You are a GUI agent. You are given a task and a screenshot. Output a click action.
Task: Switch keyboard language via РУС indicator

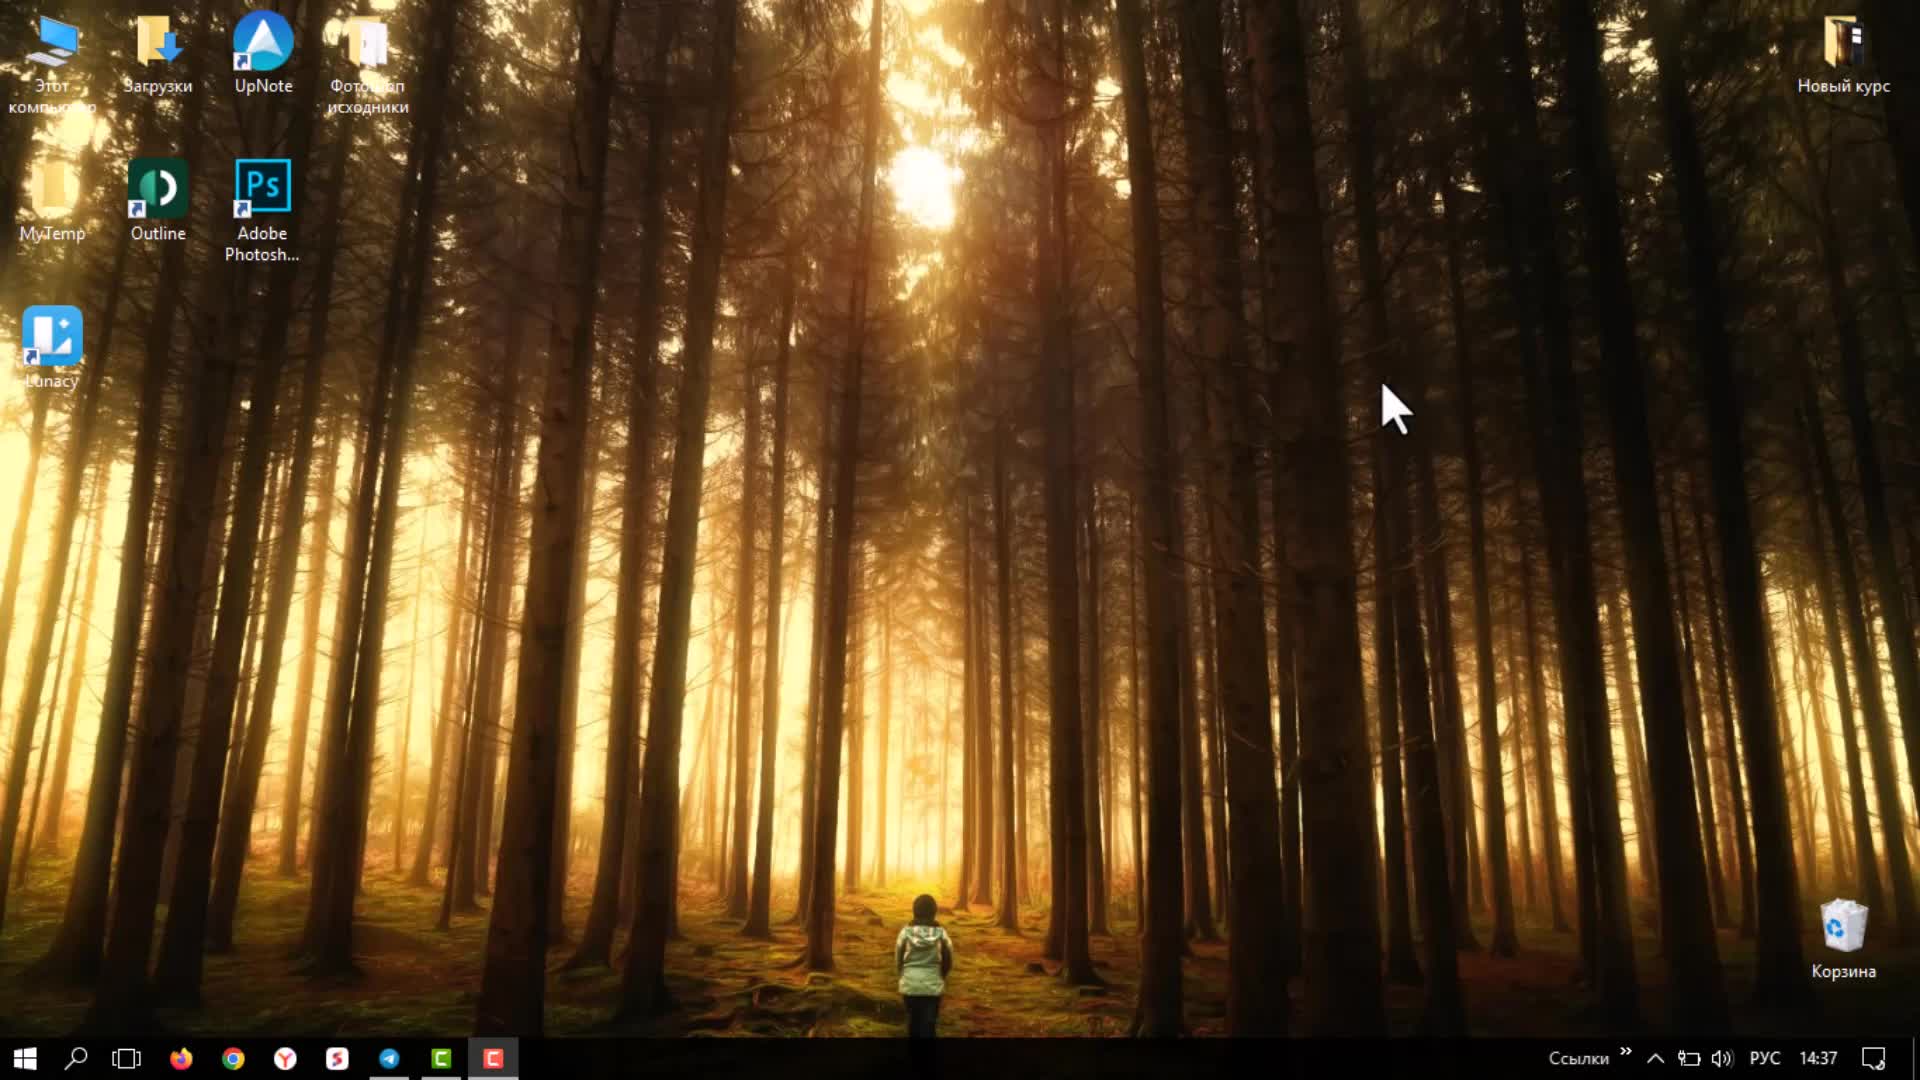point(1766,1058)
